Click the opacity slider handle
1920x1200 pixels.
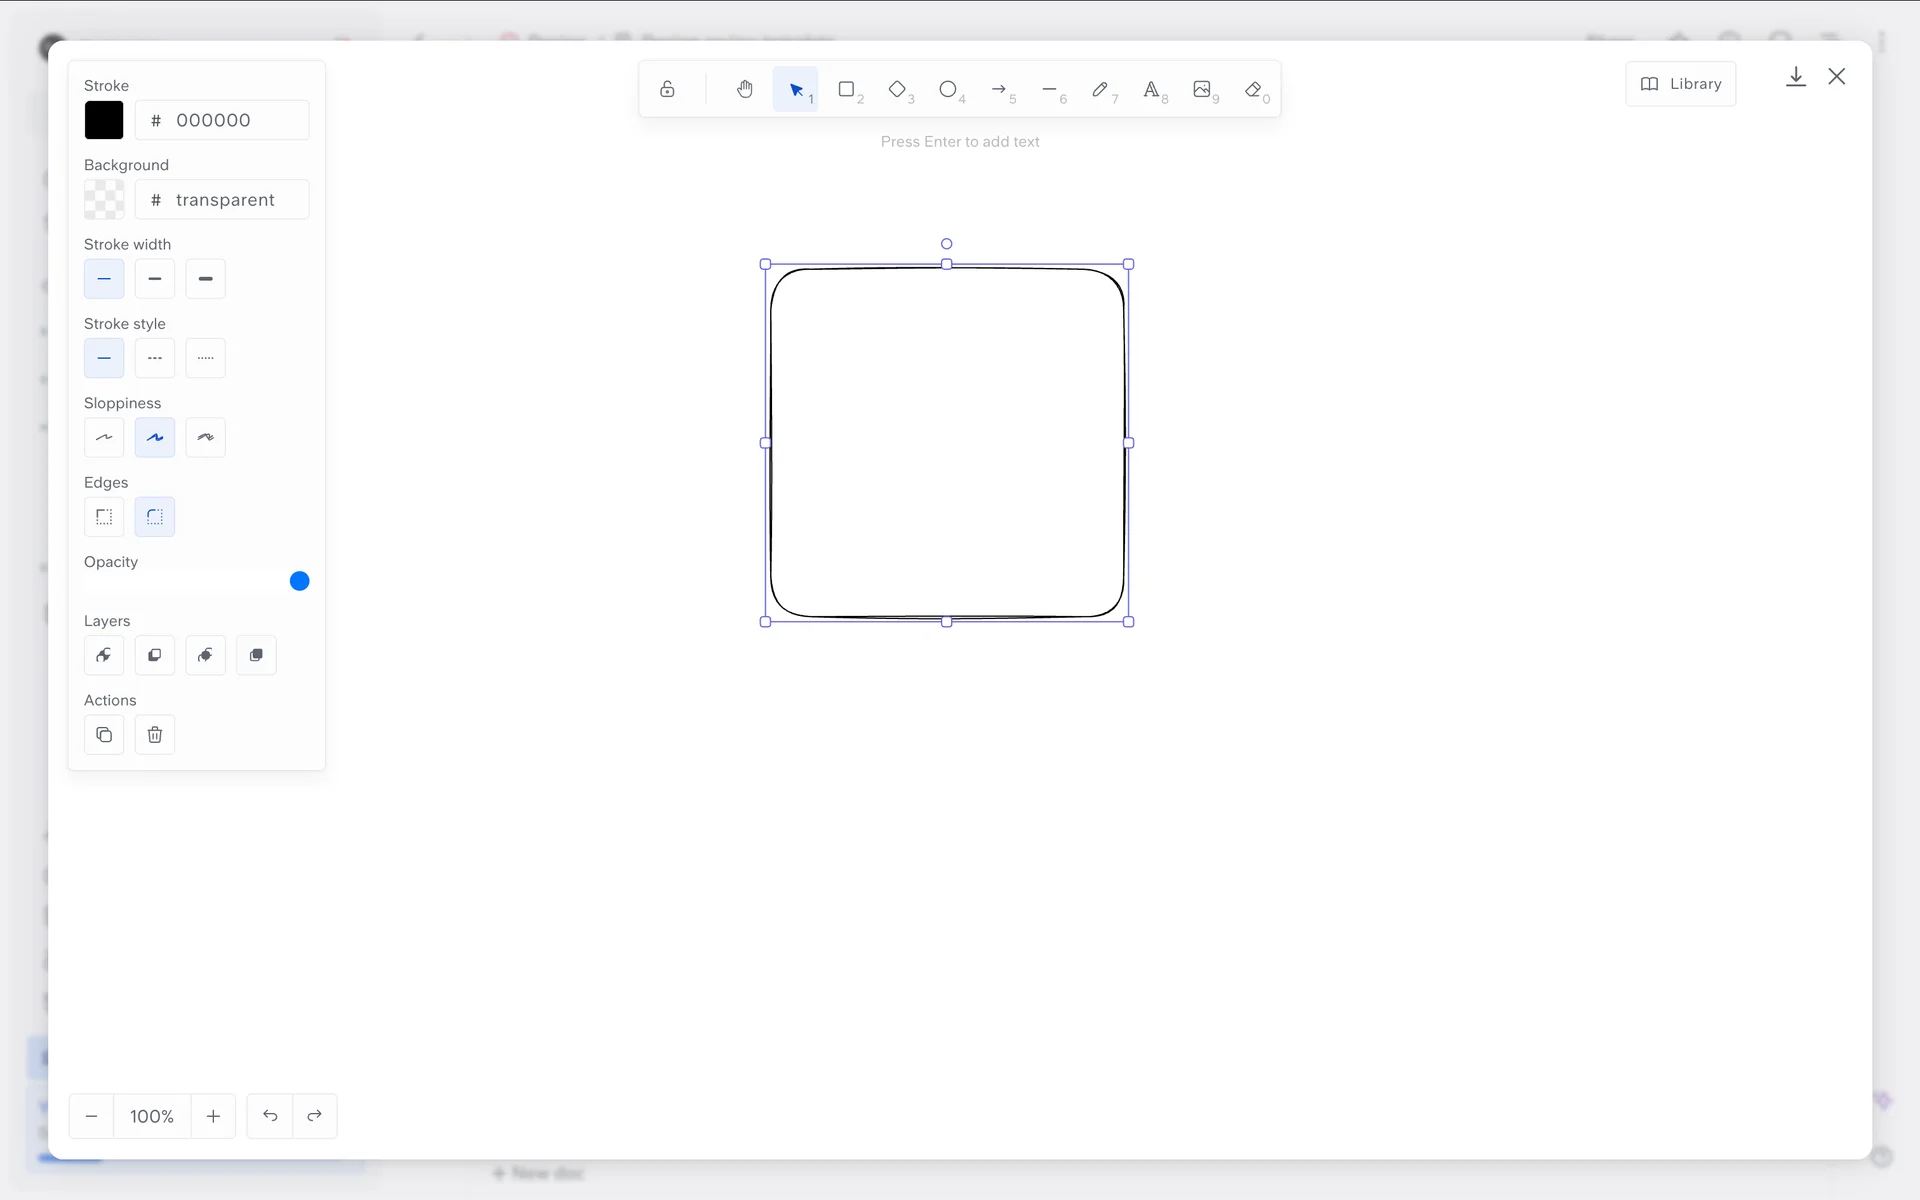pos(299,581)
